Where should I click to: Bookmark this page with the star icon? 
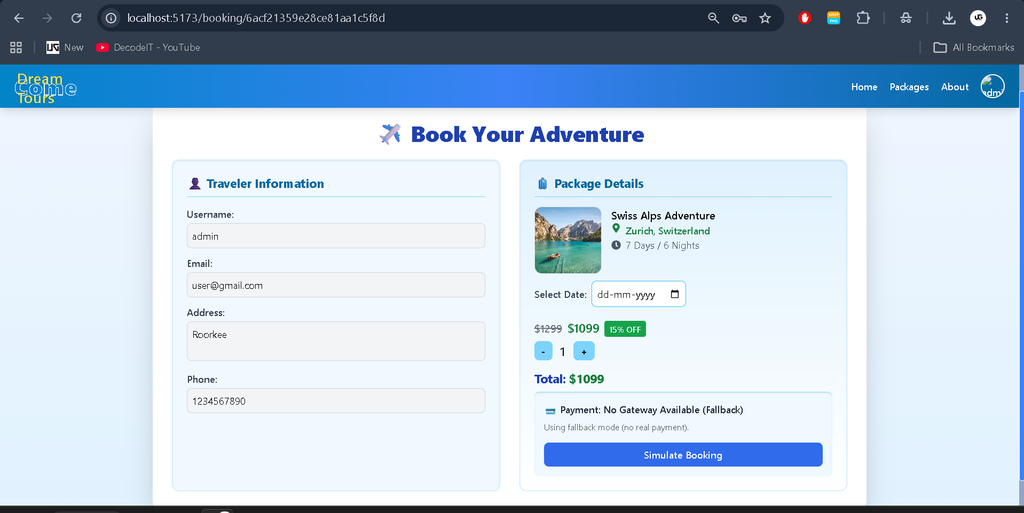click(x=765, y=18)
